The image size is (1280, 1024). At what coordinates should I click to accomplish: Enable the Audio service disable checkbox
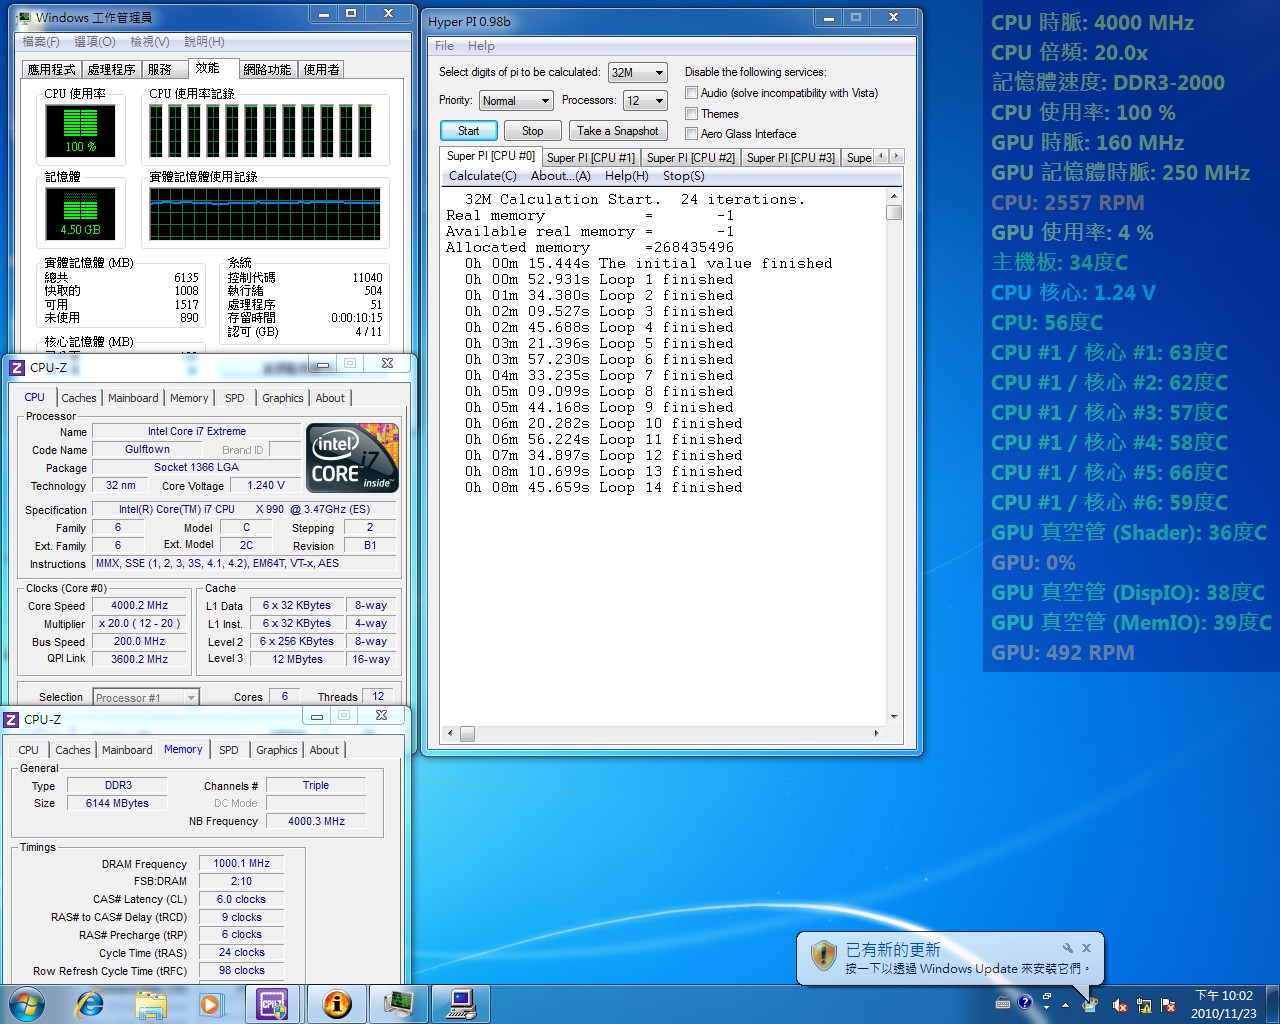[691, 93]
